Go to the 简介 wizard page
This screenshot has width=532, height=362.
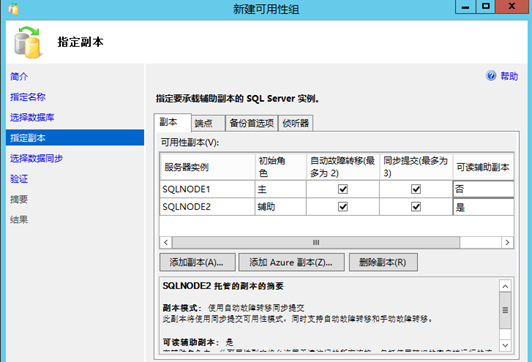point(19,77)
